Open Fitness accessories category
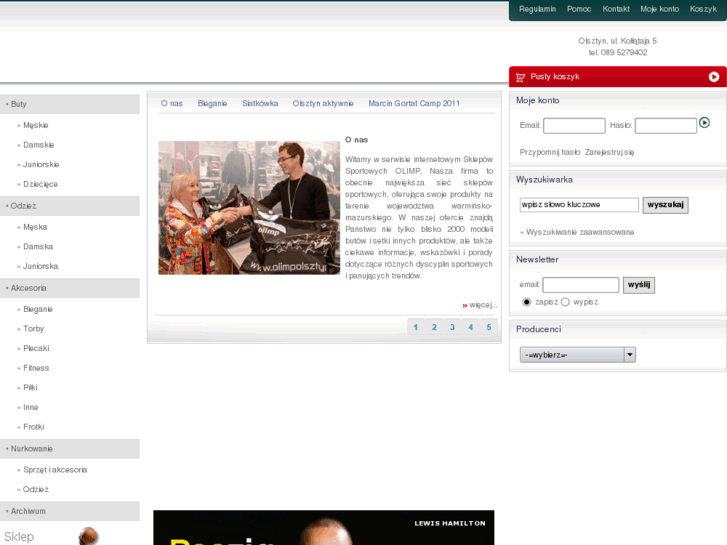This screenshot has height=545, width=727. coord(36,368)
